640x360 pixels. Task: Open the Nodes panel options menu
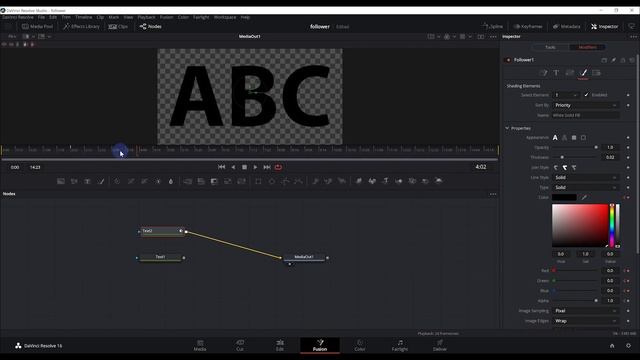493,194
